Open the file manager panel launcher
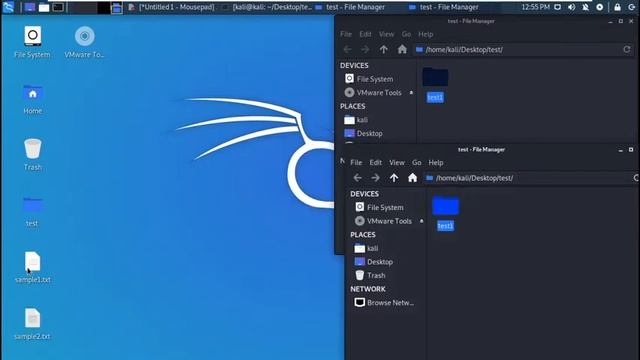This screenshot has height=360, width=640. 44,7
